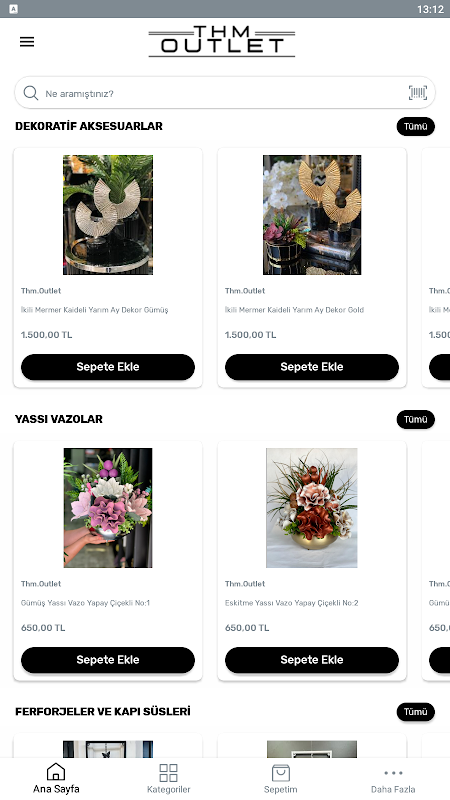Viewport: 450px width, 800px height.
Task: Open the hamburger menu
Action: point(27,42)
